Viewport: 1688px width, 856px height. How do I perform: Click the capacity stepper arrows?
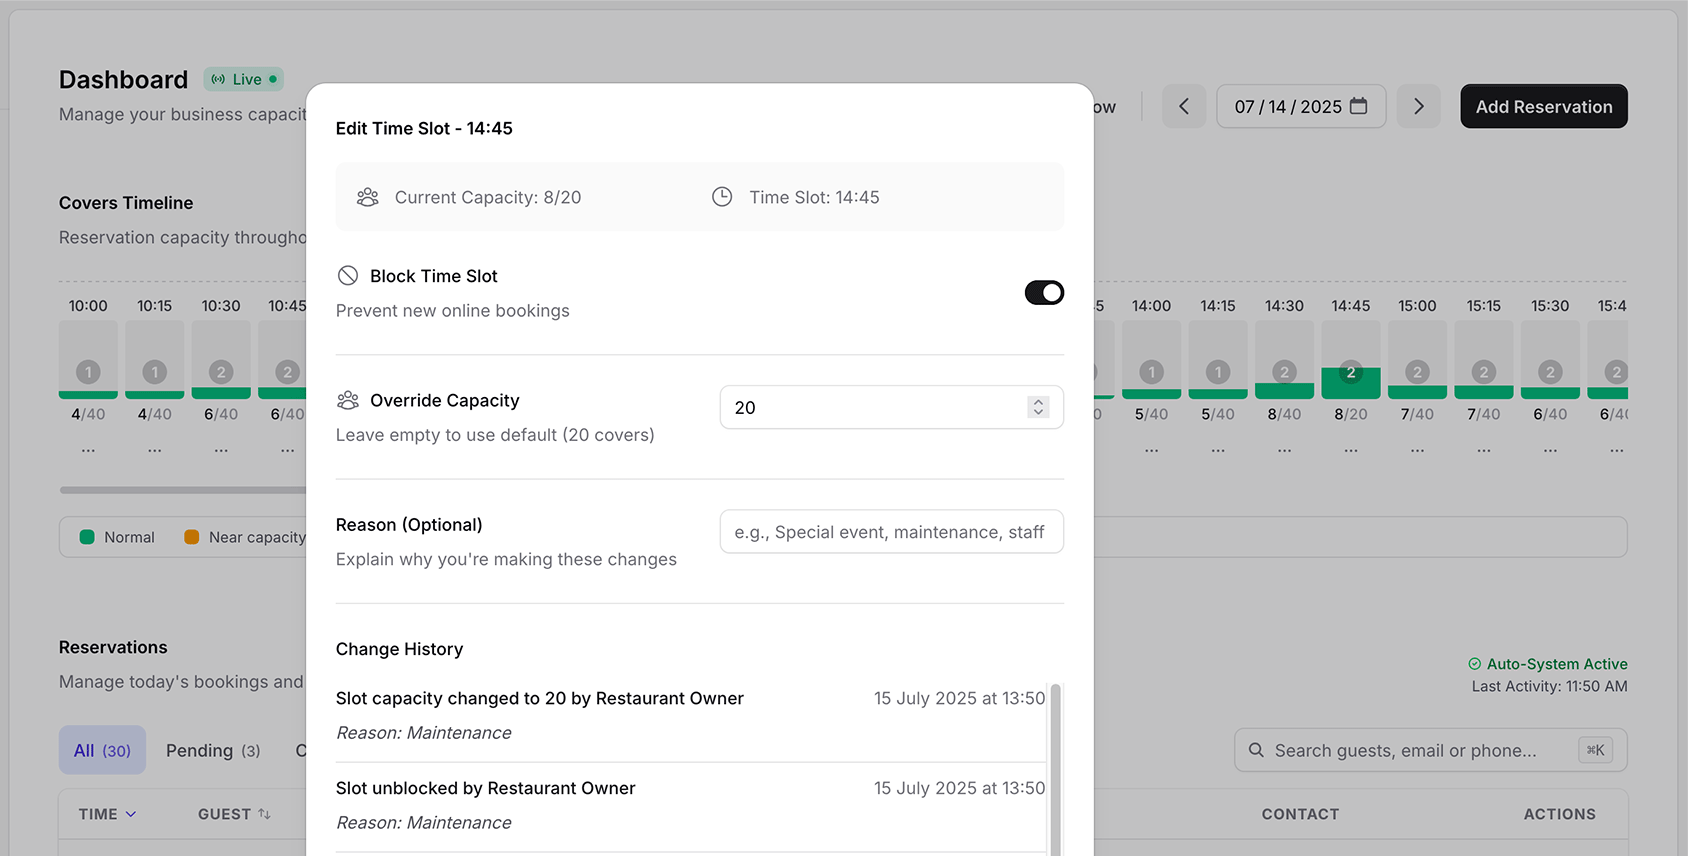(1038, 407)
